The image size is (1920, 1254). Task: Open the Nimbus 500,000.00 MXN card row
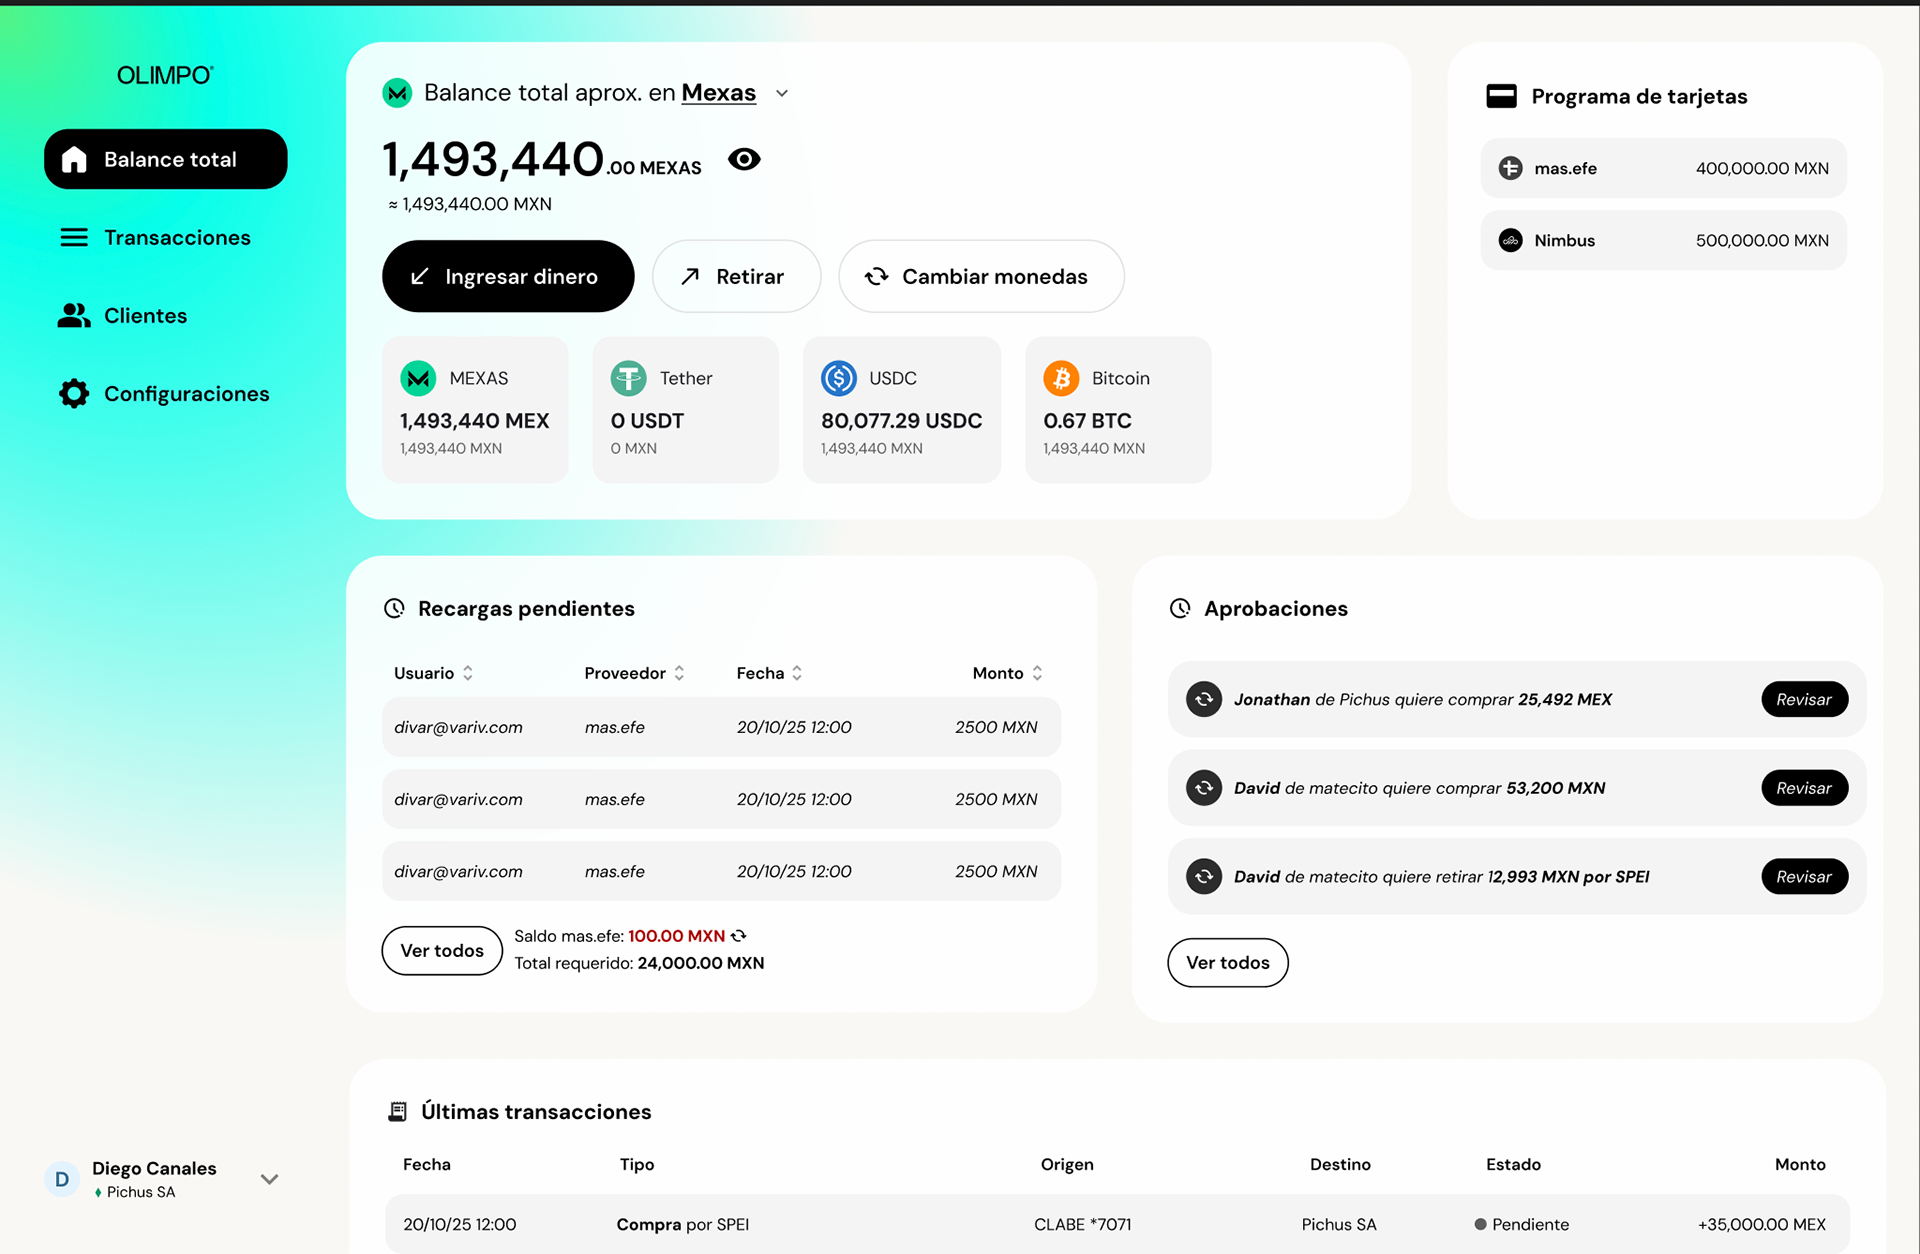coord(1663,240)
